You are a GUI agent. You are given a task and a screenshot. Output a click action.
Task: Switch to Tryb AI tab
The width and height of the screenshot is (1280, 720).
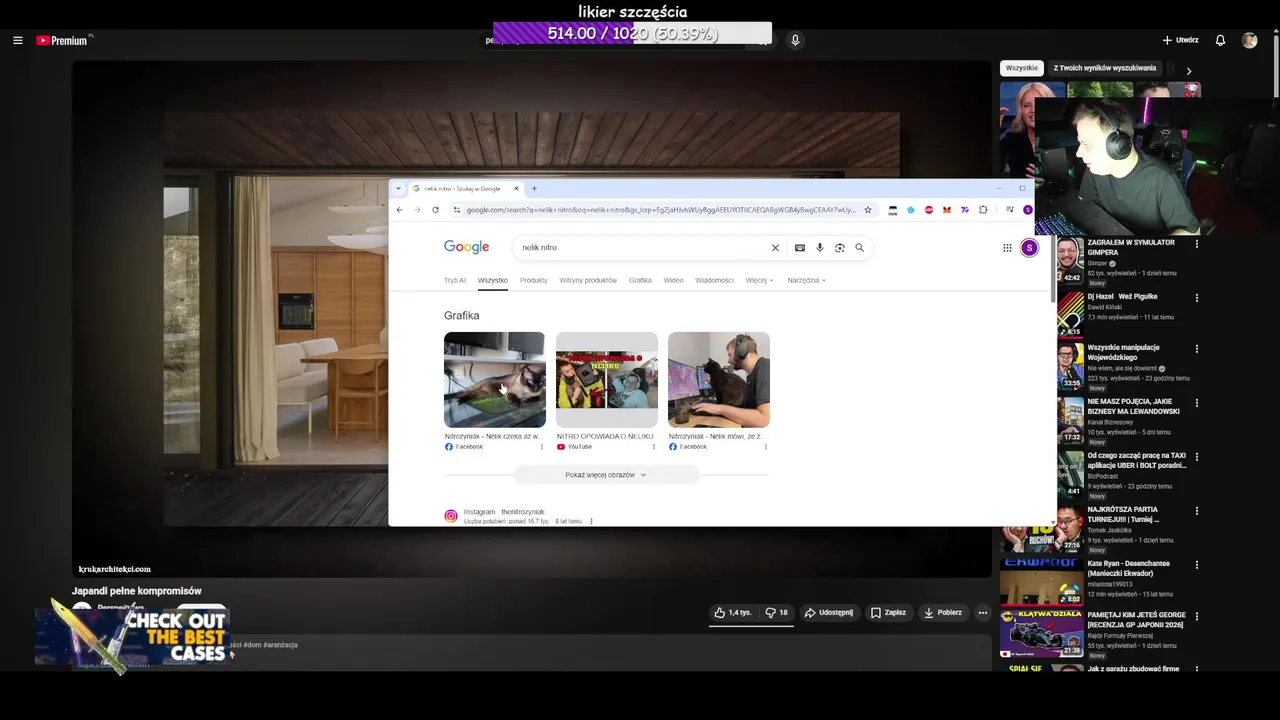(455, 280)
